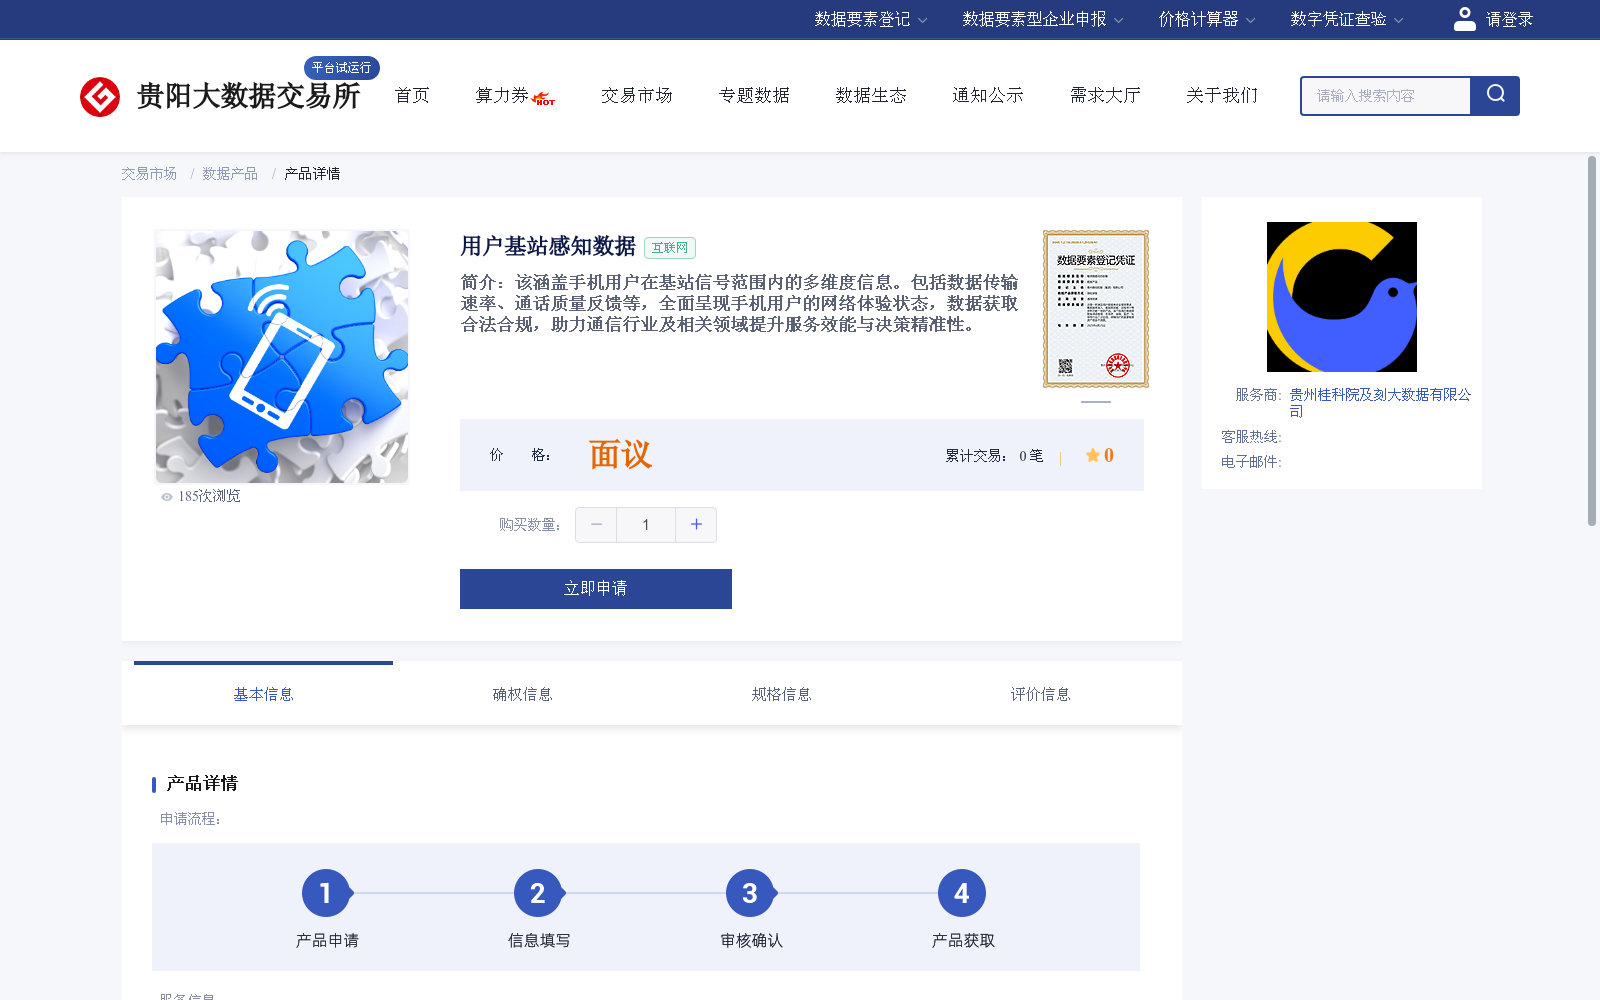Click the Guiyang Big Data Exchange logo icon

(100, 97)
